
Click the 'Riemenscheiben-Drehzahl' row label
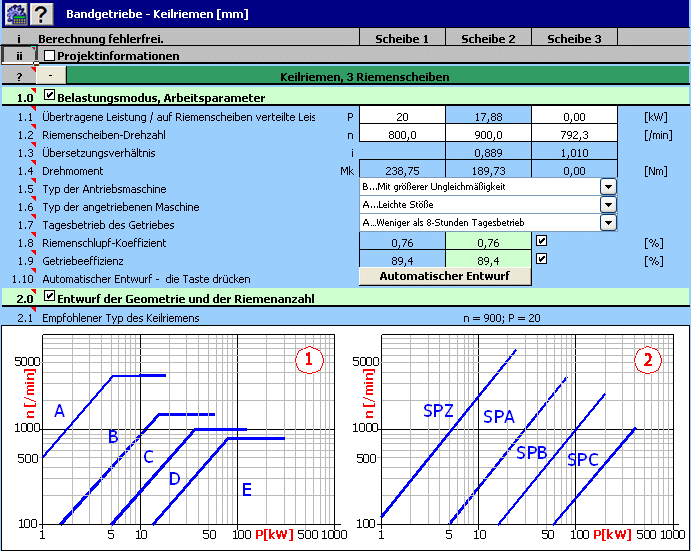104,135
